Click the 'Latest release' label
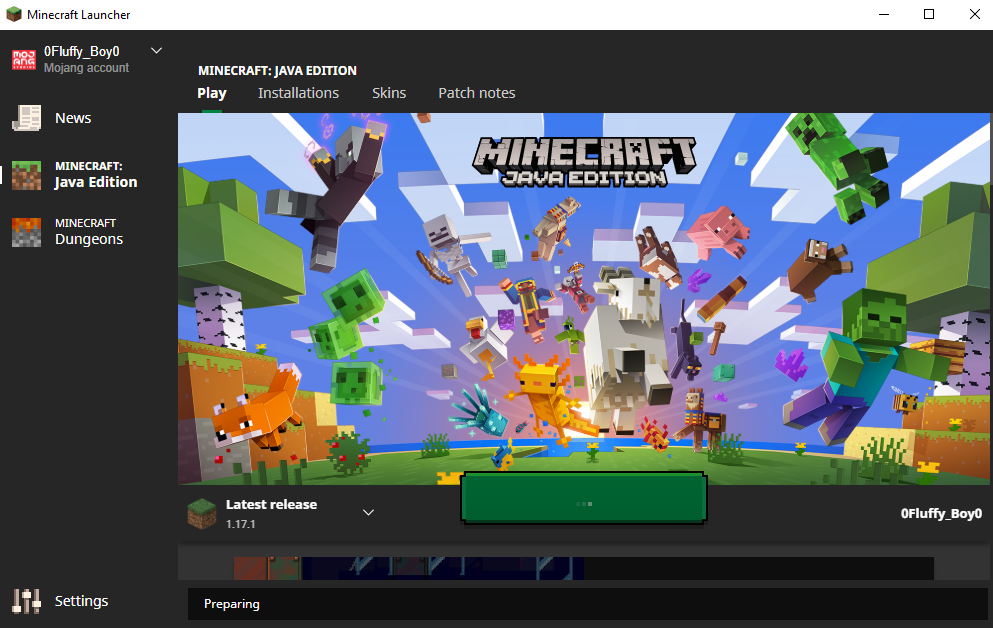The height and width of the screenshot is (628, 993). 272,505
